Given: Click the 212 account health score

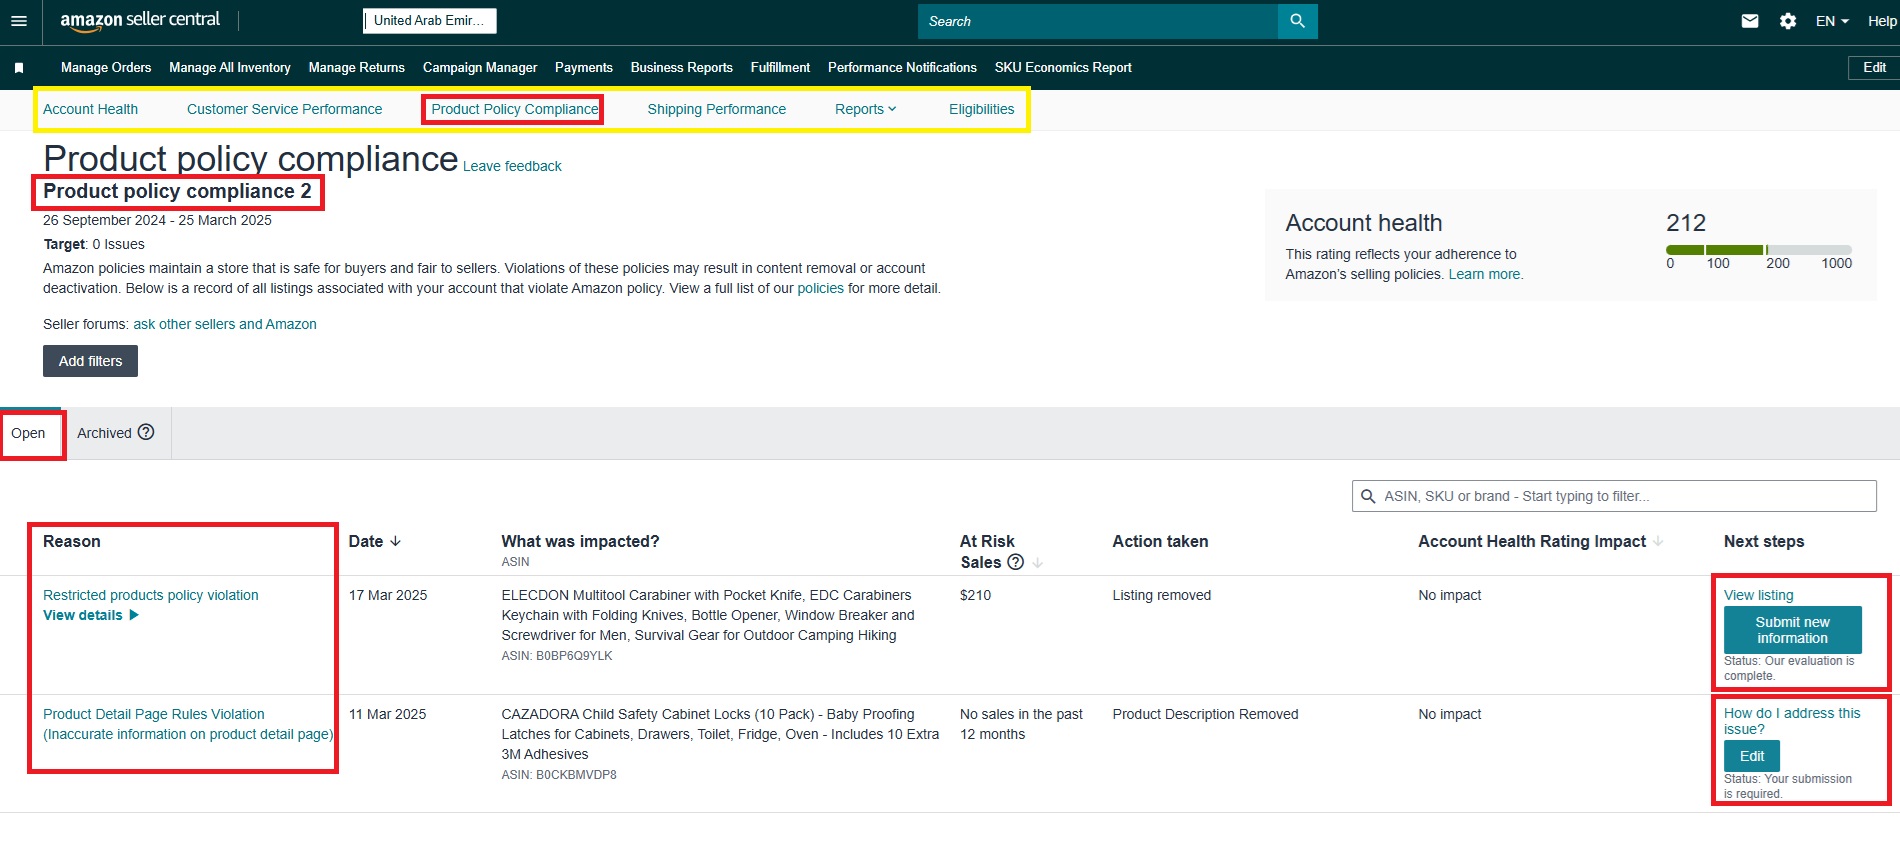Looking at the screenshot, I should (1686, 223).
